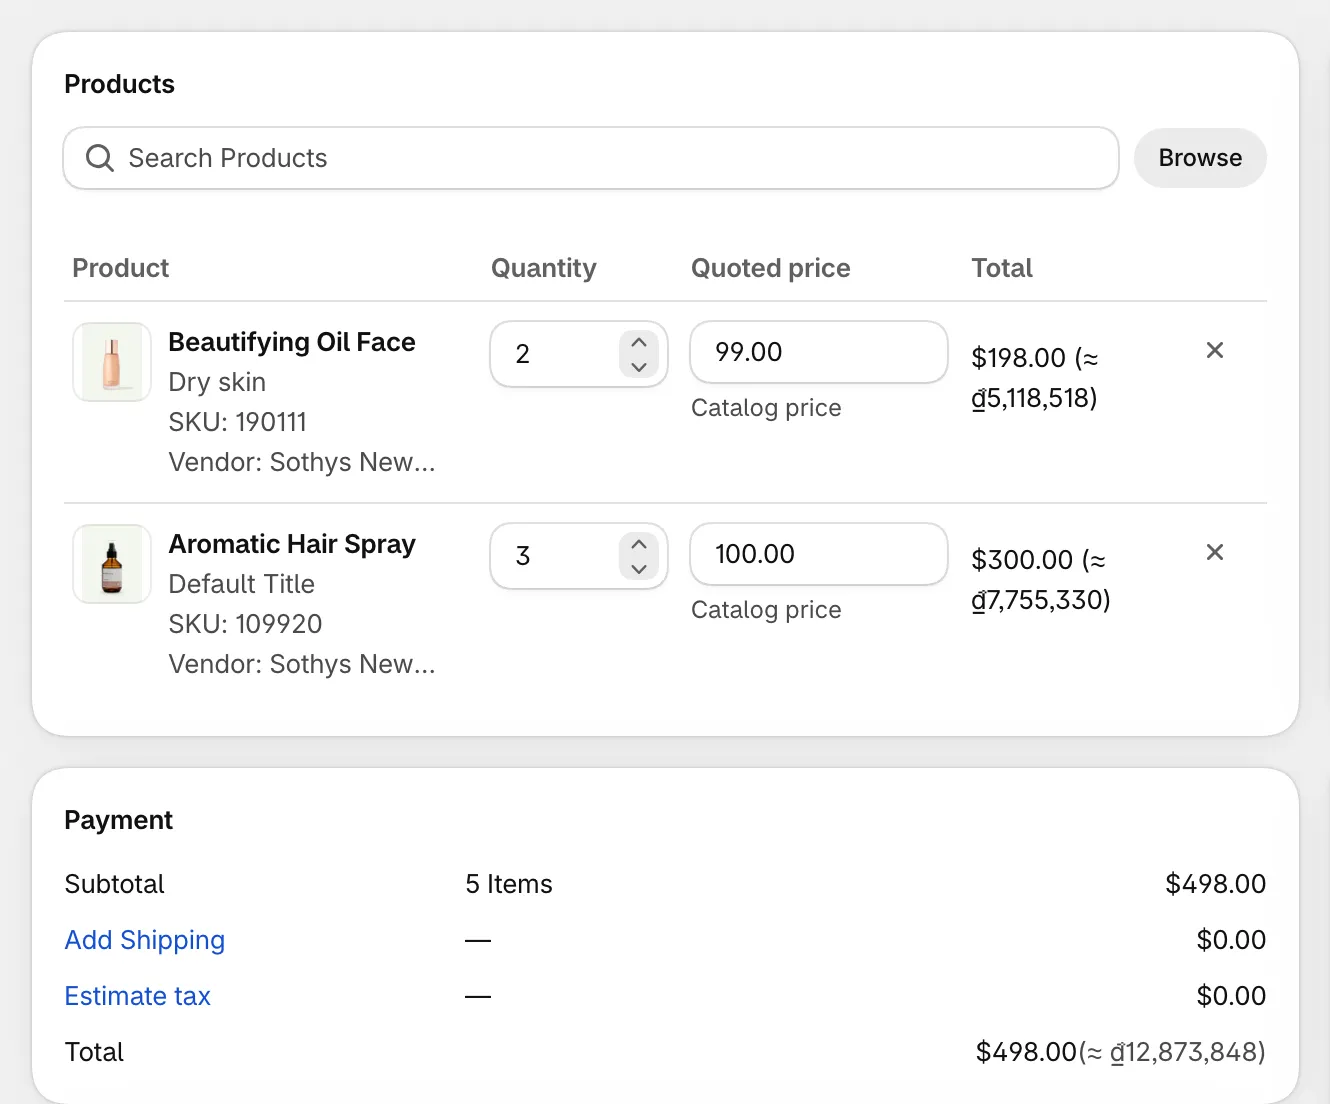Open the Browse products button
This screenshot has height=1104, width=1330.
[1200, 158]
